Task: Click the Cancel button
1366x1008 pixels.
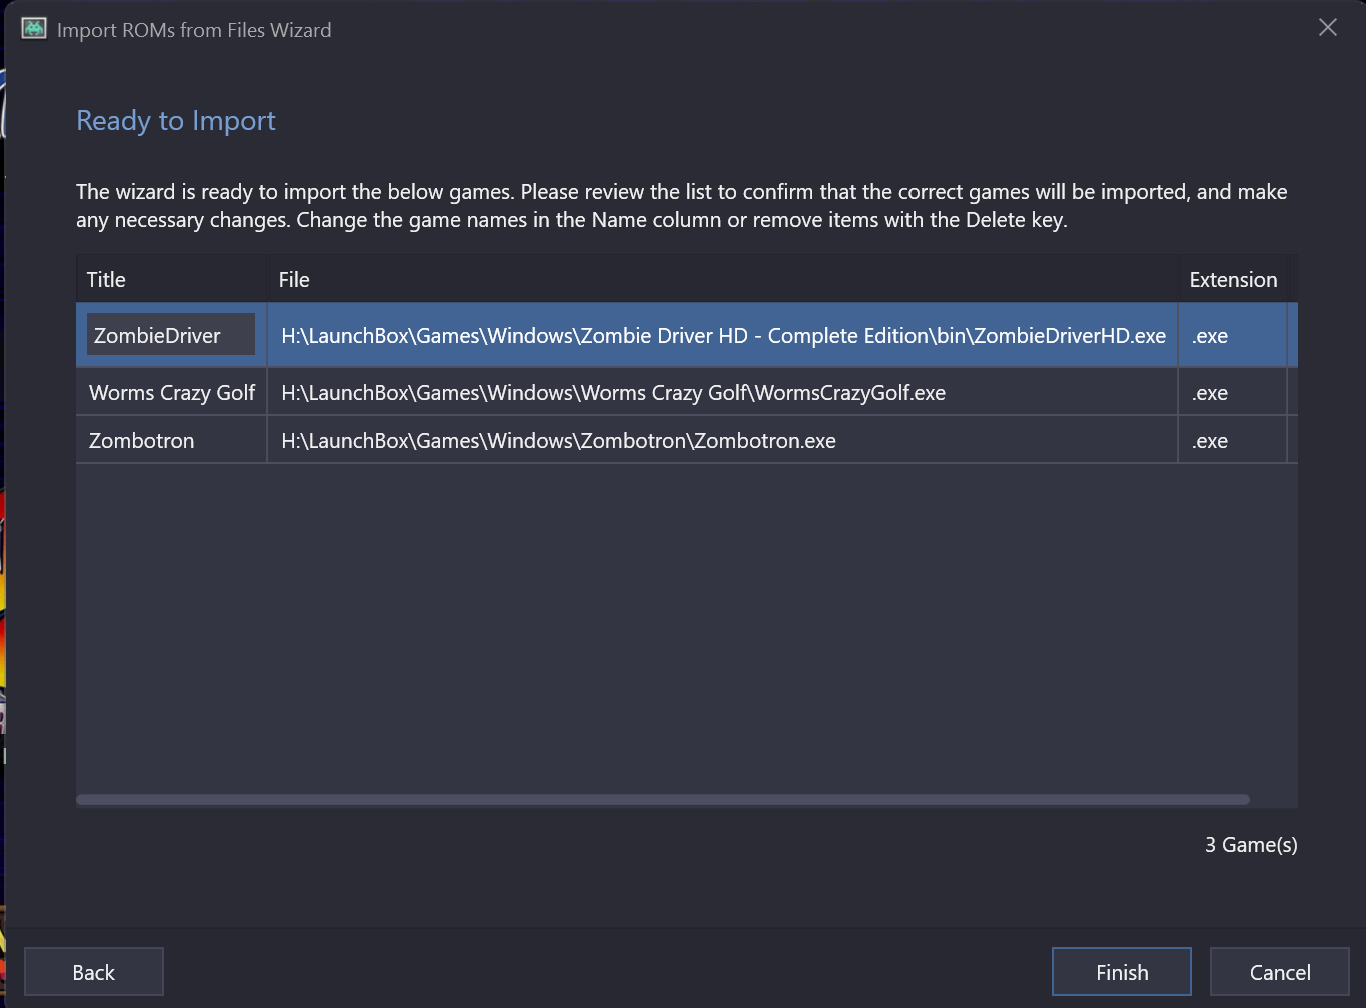Action: pos(1280,972)
